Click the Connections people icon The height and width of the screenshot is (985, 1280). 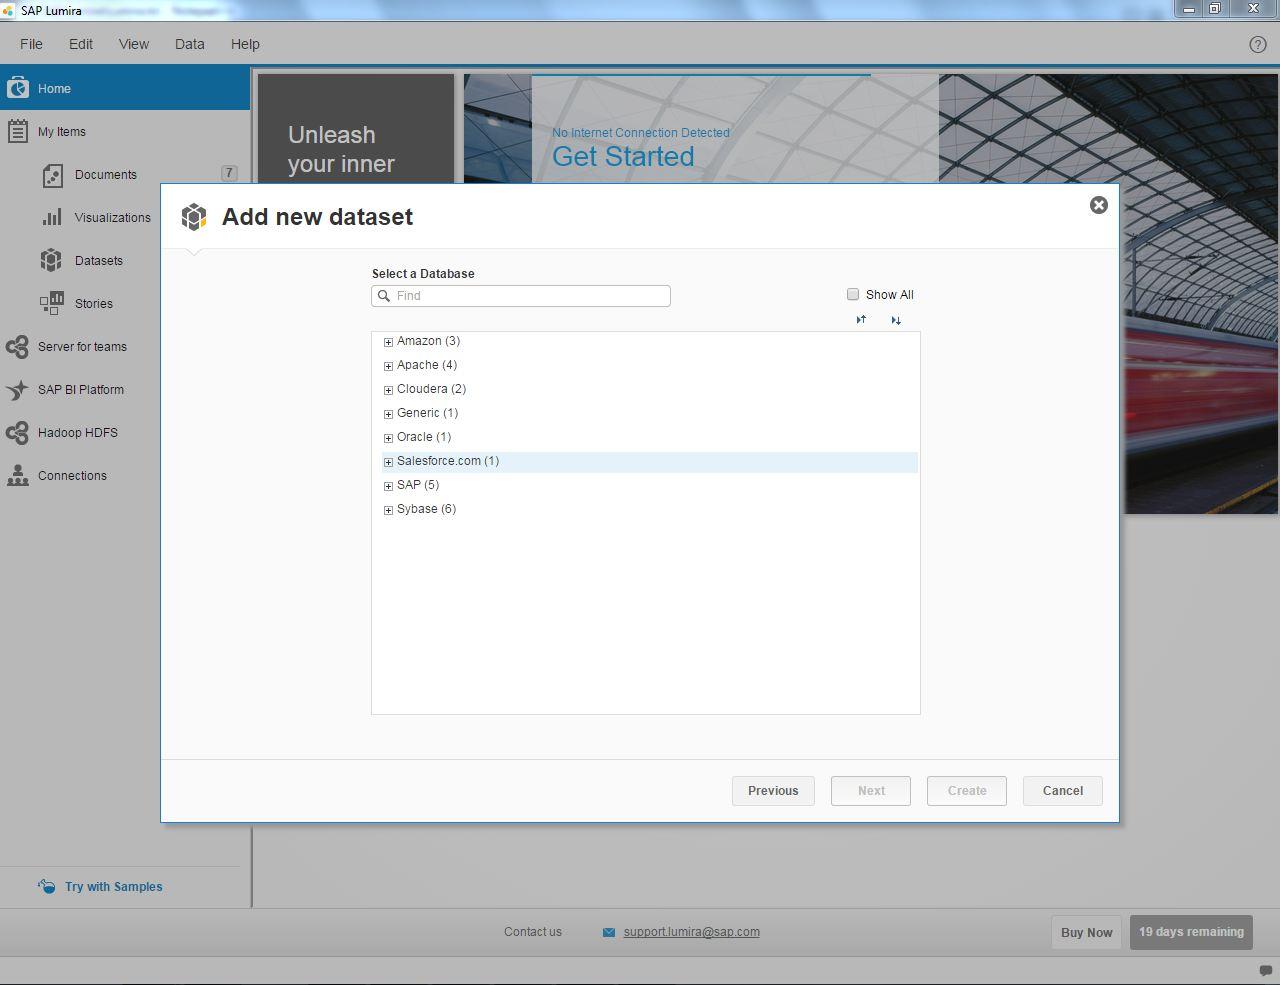[17, 476]
